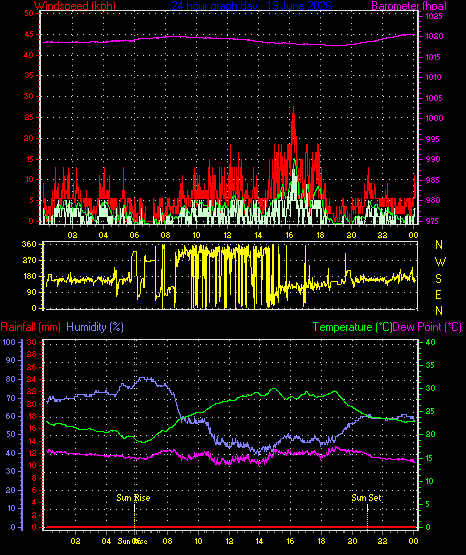Select the '1005' barometer axis value
466x555 pixels.
click(x=434, y=98)
